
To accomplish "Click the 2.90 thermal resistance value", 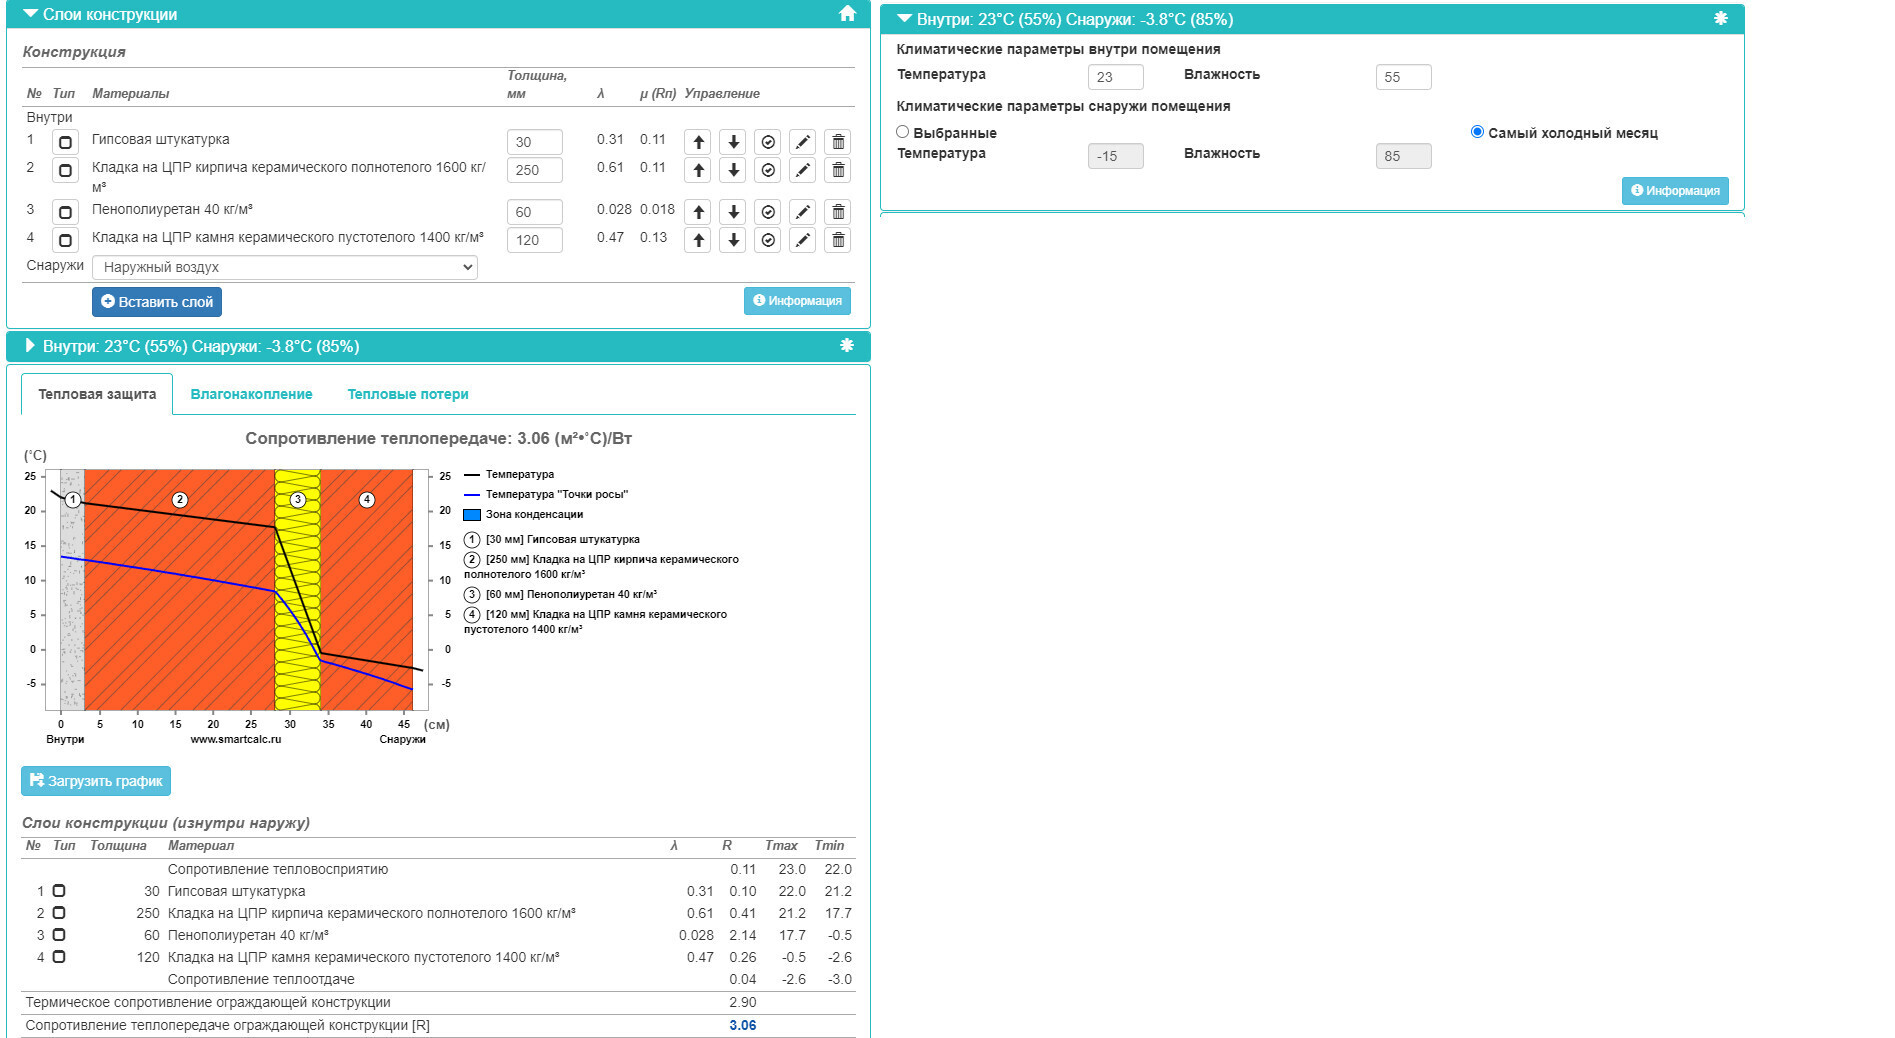I will click(743, 1002).
